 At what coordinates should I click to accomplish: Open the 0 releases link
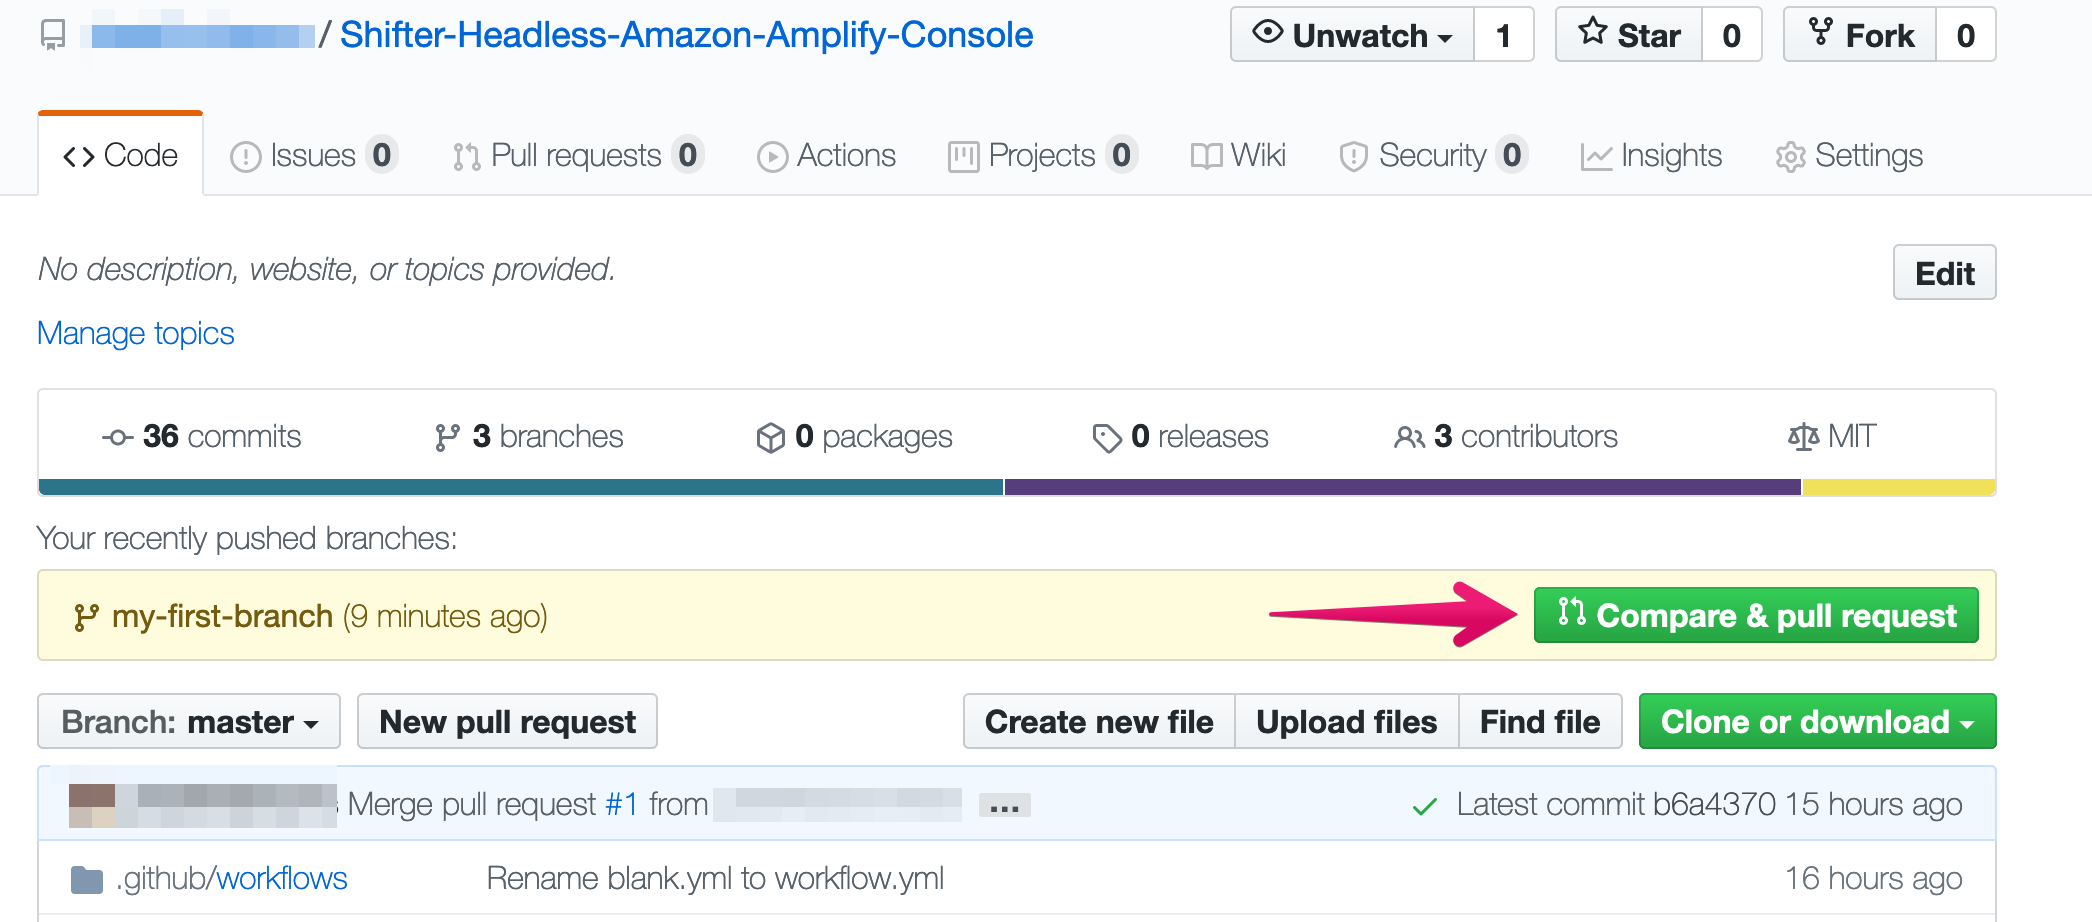1180,437
